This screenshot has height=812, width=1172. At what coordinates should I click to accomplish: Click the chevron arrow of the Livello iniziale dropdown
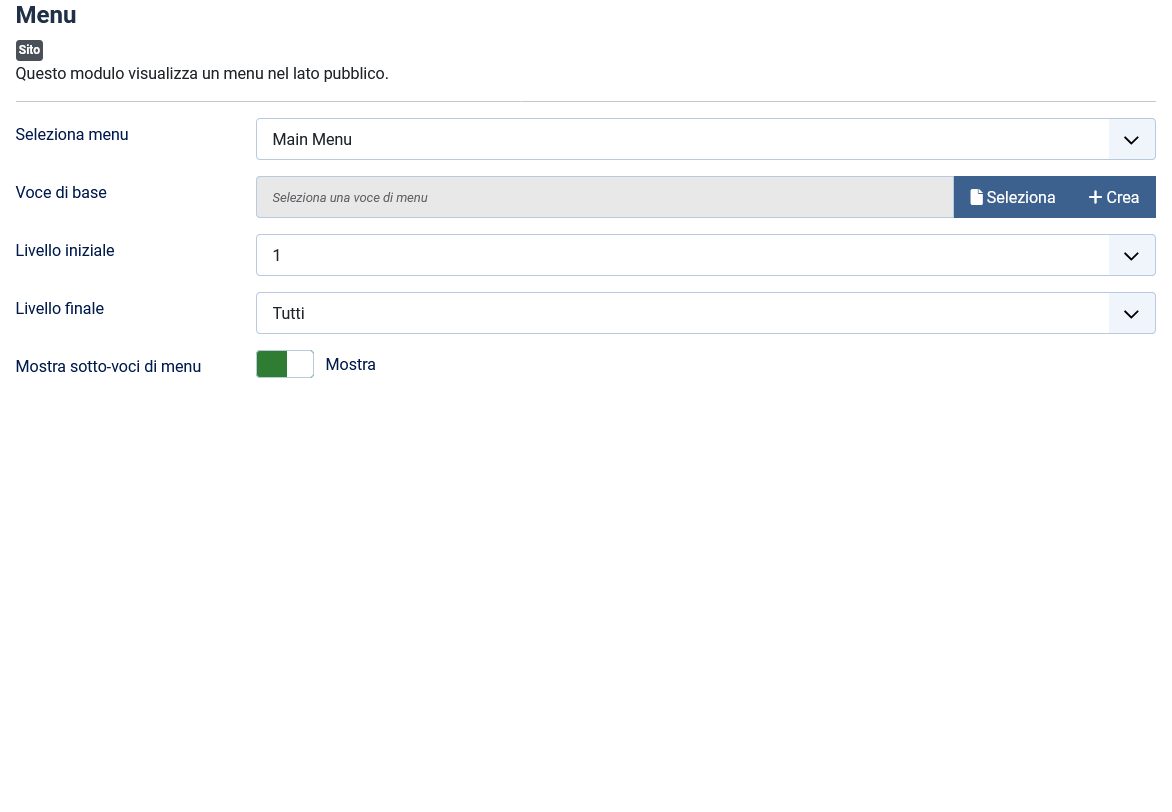pyautogui.click(x=1131, y=256)
